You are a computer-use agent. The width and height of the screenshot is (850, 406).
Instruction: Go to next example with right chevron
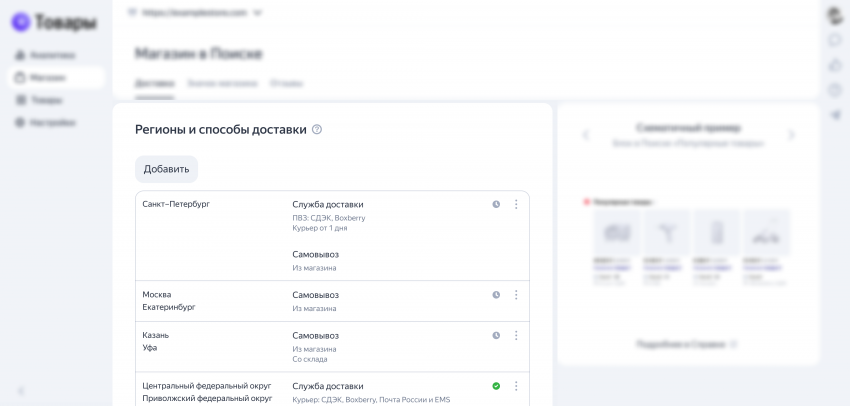[x=792, y=135]
